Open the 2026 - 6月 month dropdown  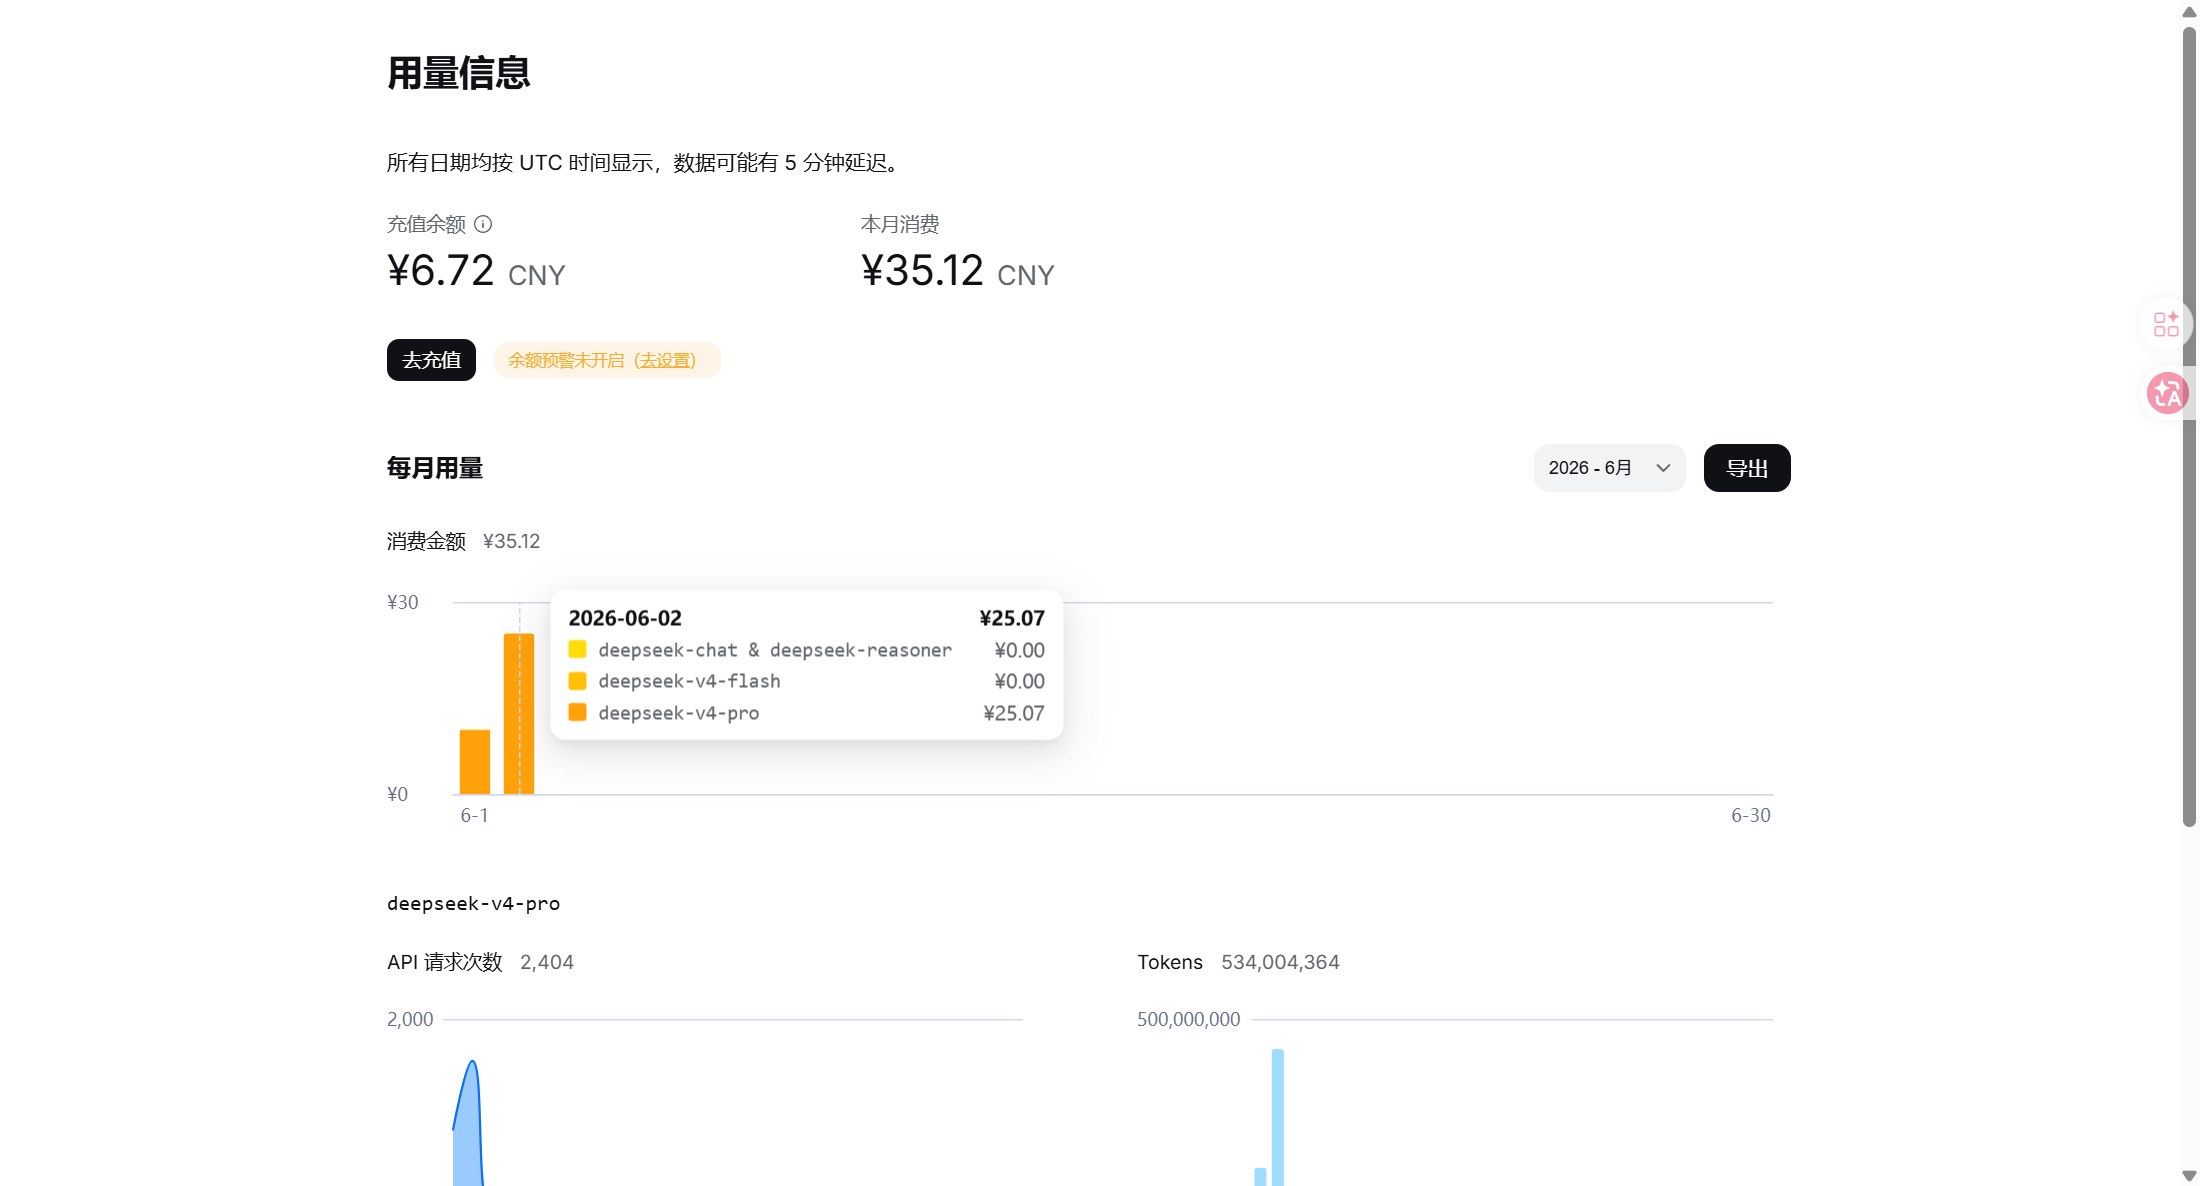coord(1609,468)
